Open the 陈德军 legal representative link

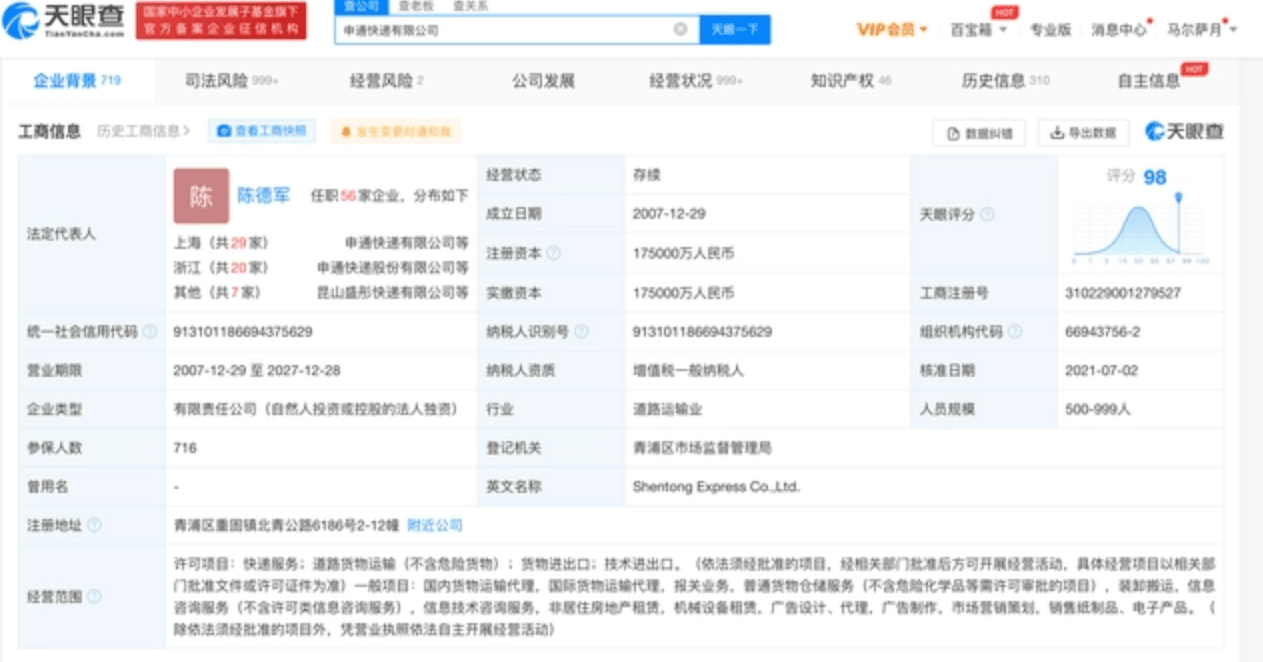tap(264, 196)
